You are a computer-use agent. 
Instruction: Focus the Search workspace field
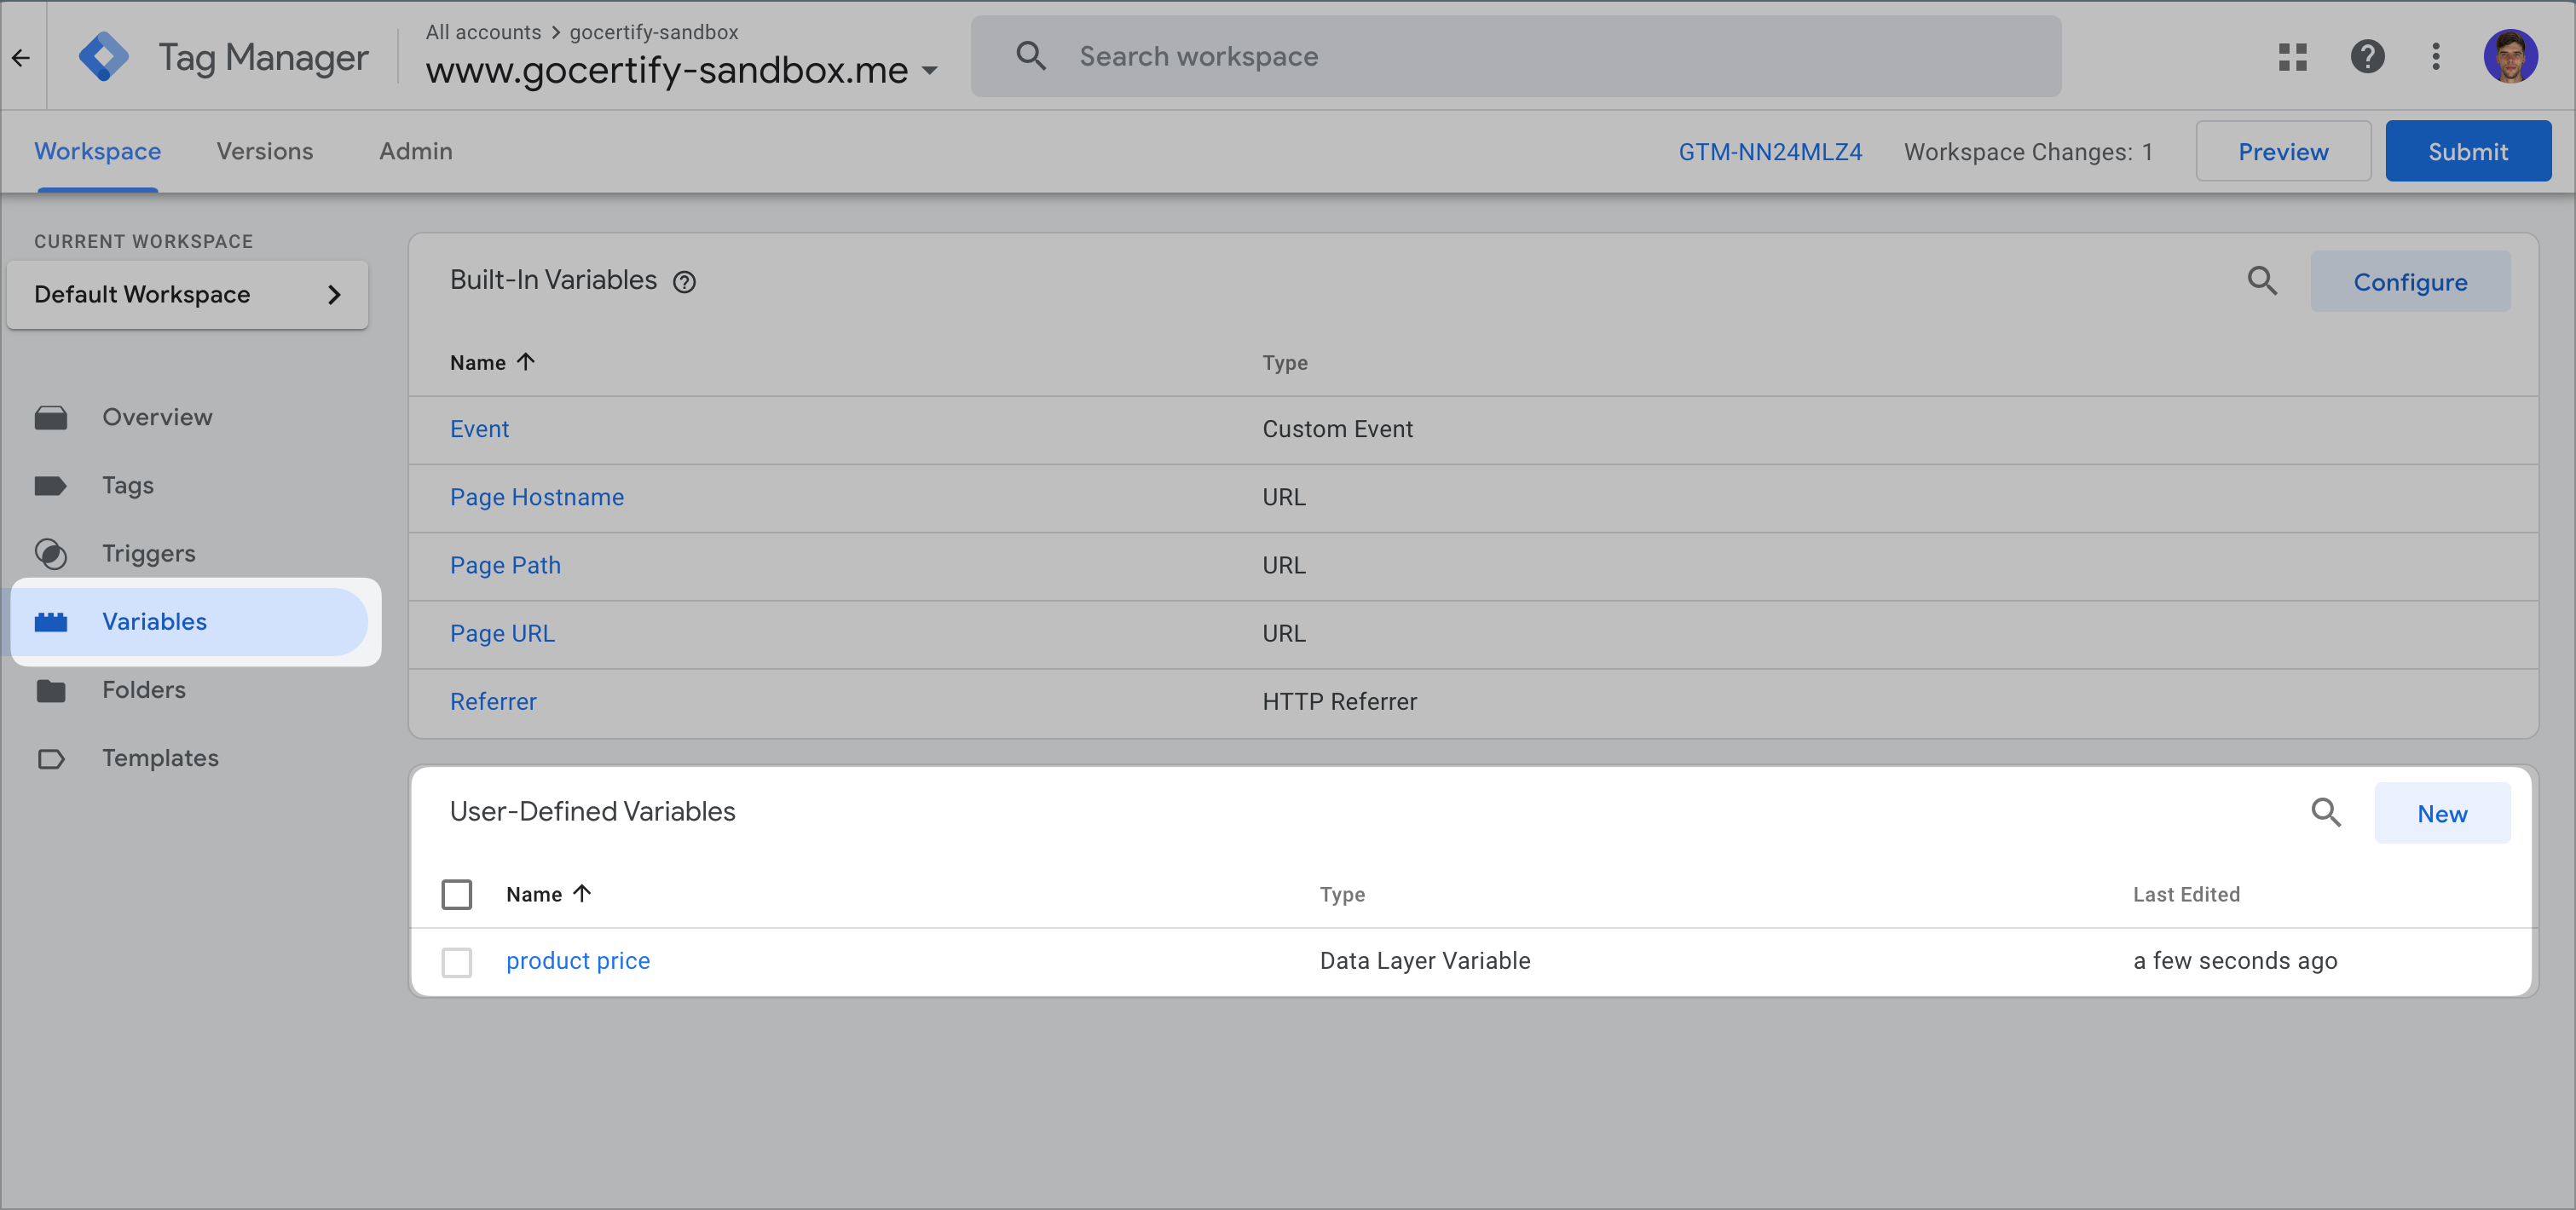[1515, 57]
